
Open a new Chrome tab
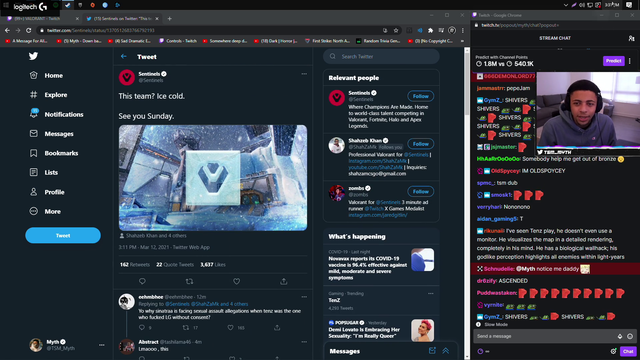click(169, 18)
